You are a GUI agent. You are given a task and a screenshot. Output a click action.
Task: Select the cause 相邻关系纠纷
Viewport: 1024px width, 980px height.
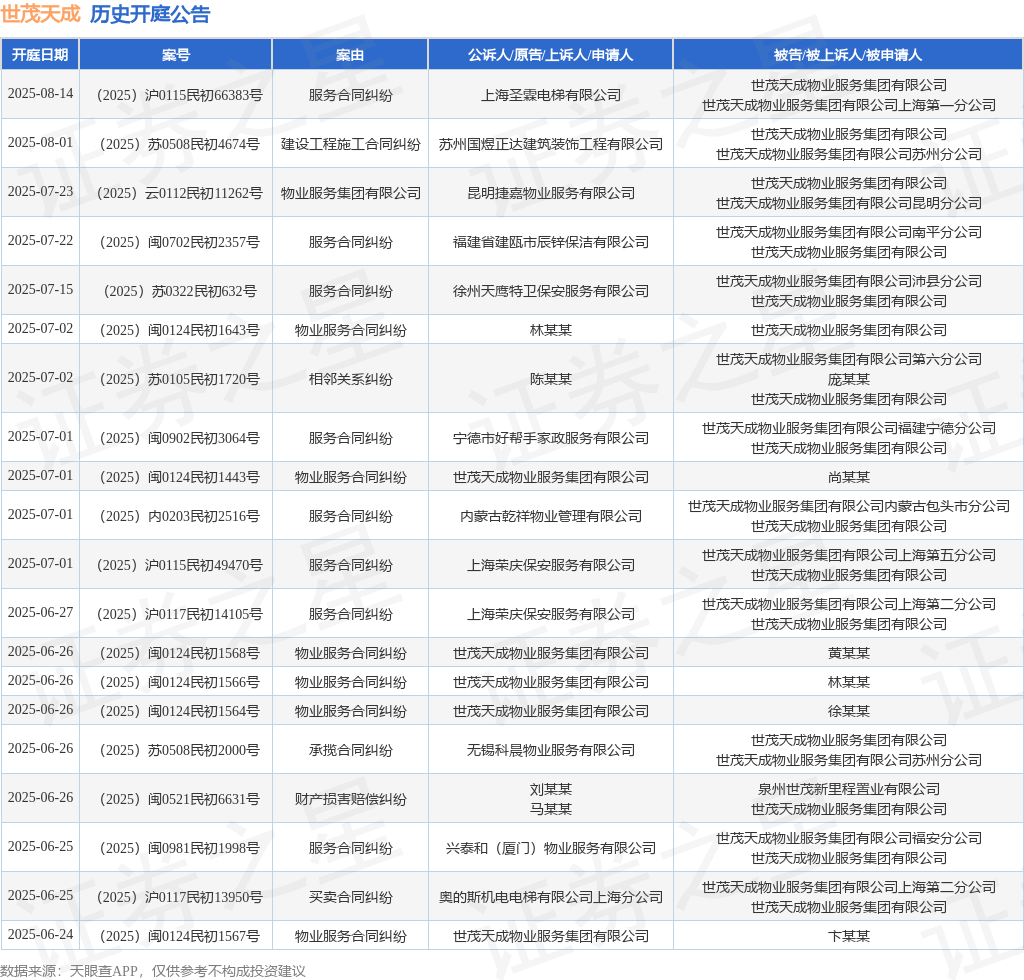[350, 379]
